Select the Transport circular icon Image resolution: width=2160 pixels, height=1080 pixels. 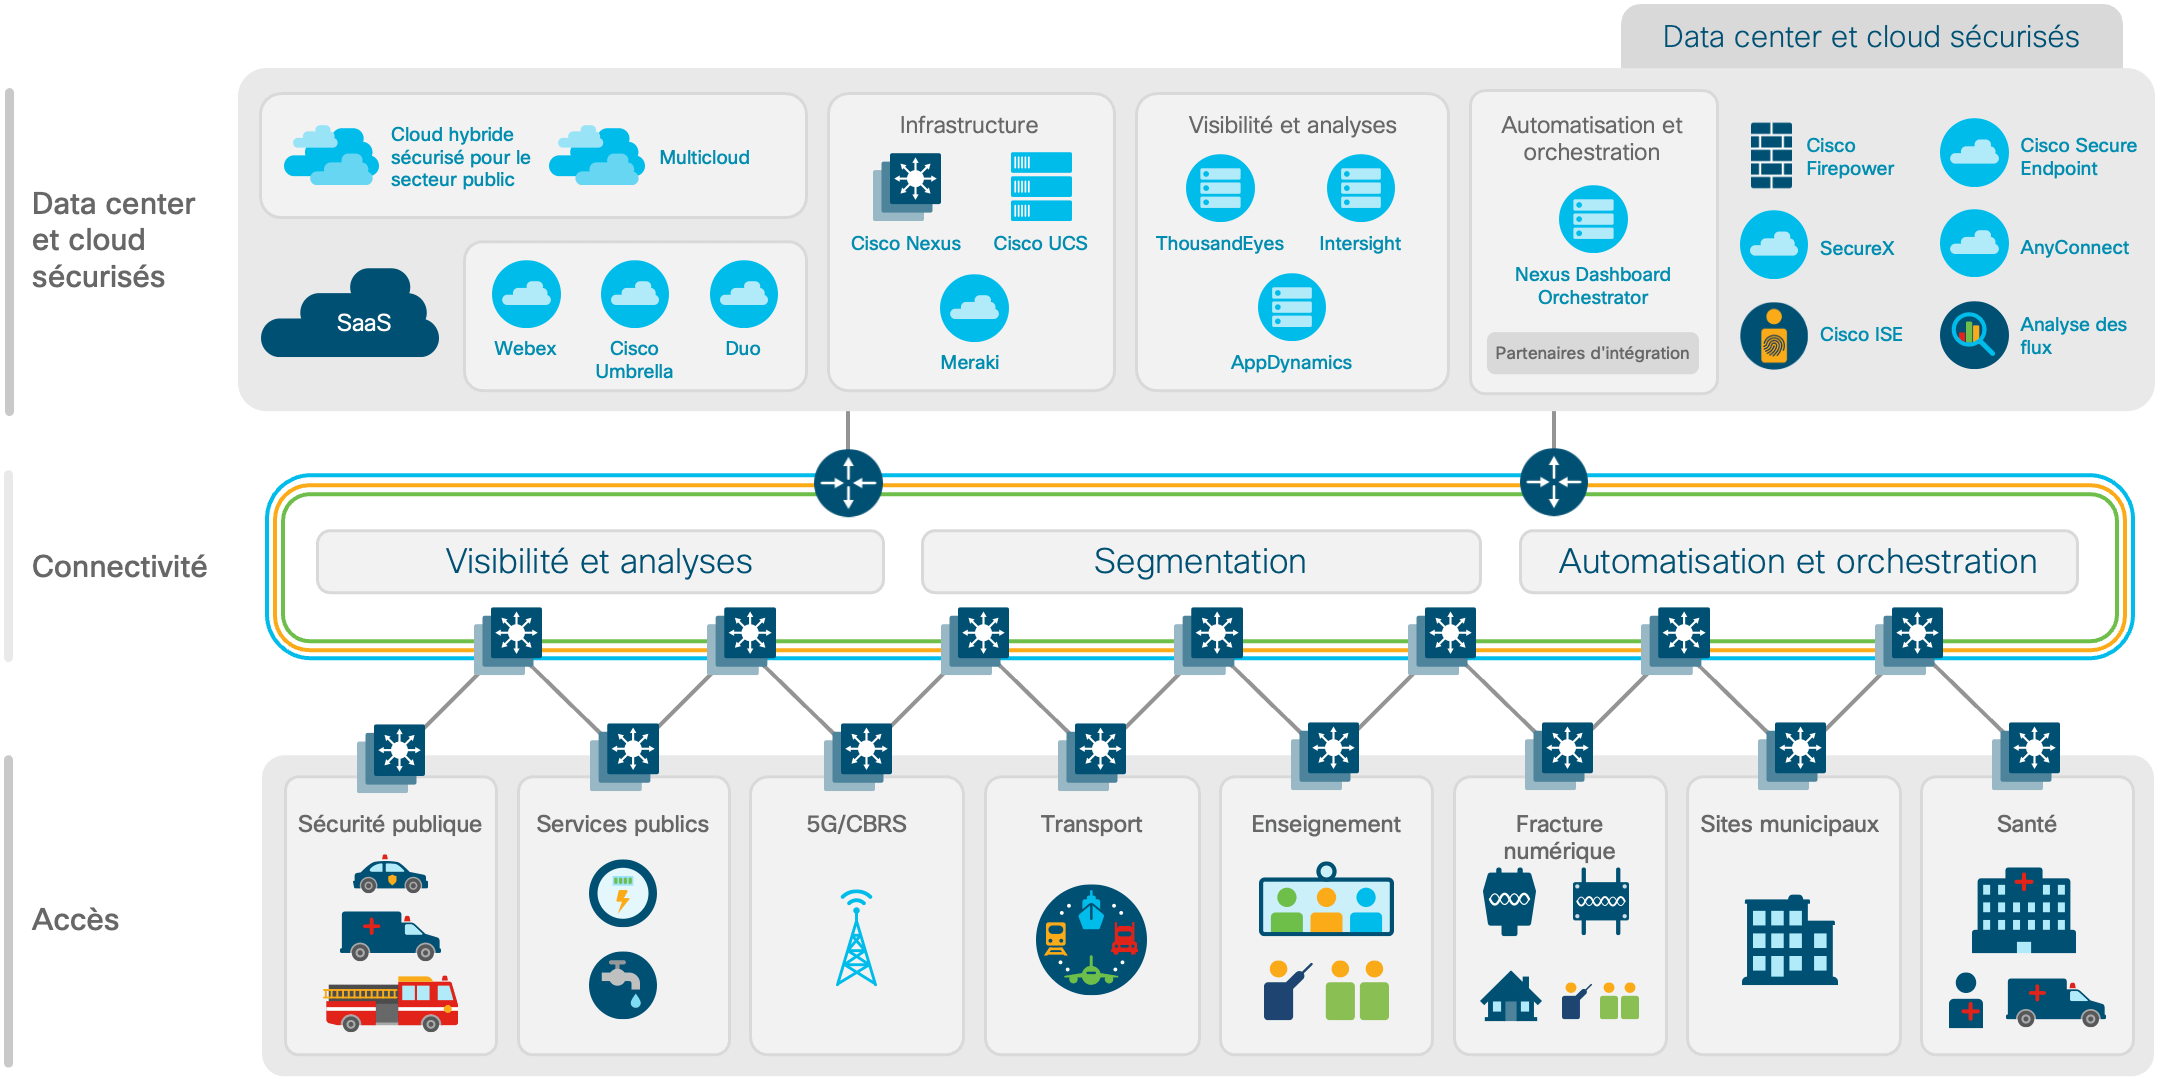pos(1091,939)
